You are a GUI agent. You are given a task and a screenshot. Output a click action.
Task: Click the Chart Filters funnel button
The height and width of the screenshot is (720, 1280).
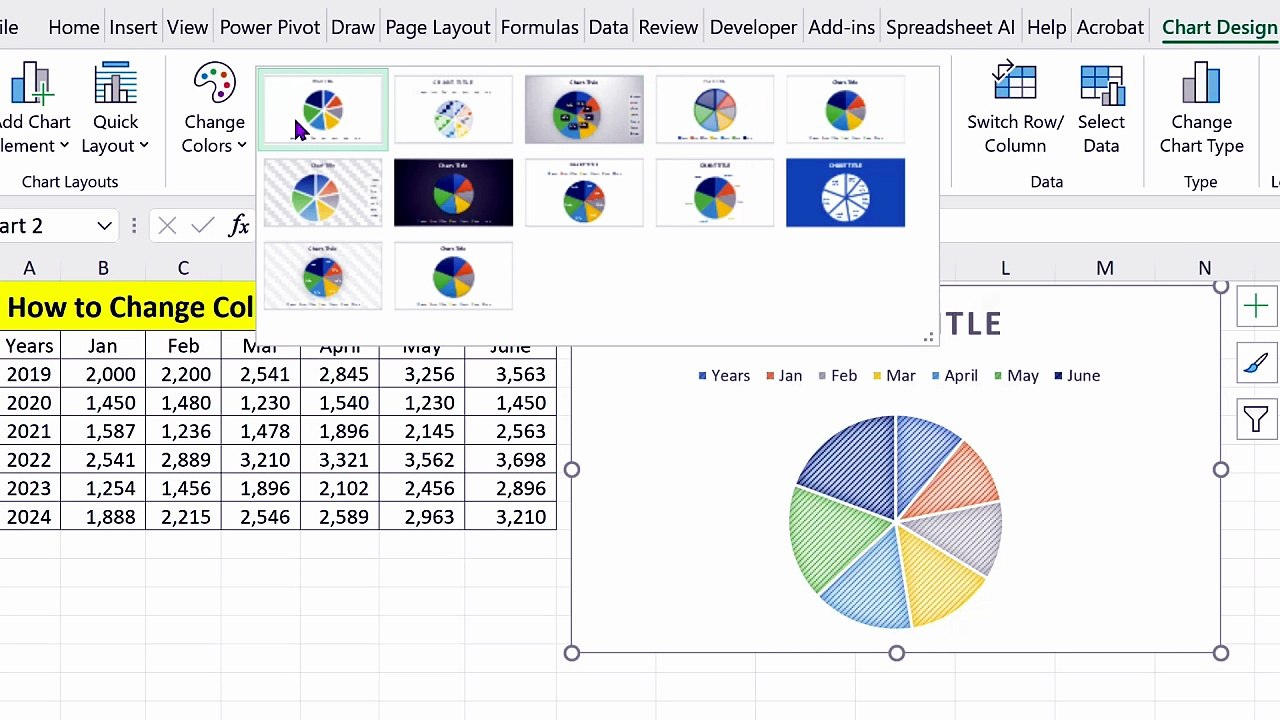tap(1256, 419)
